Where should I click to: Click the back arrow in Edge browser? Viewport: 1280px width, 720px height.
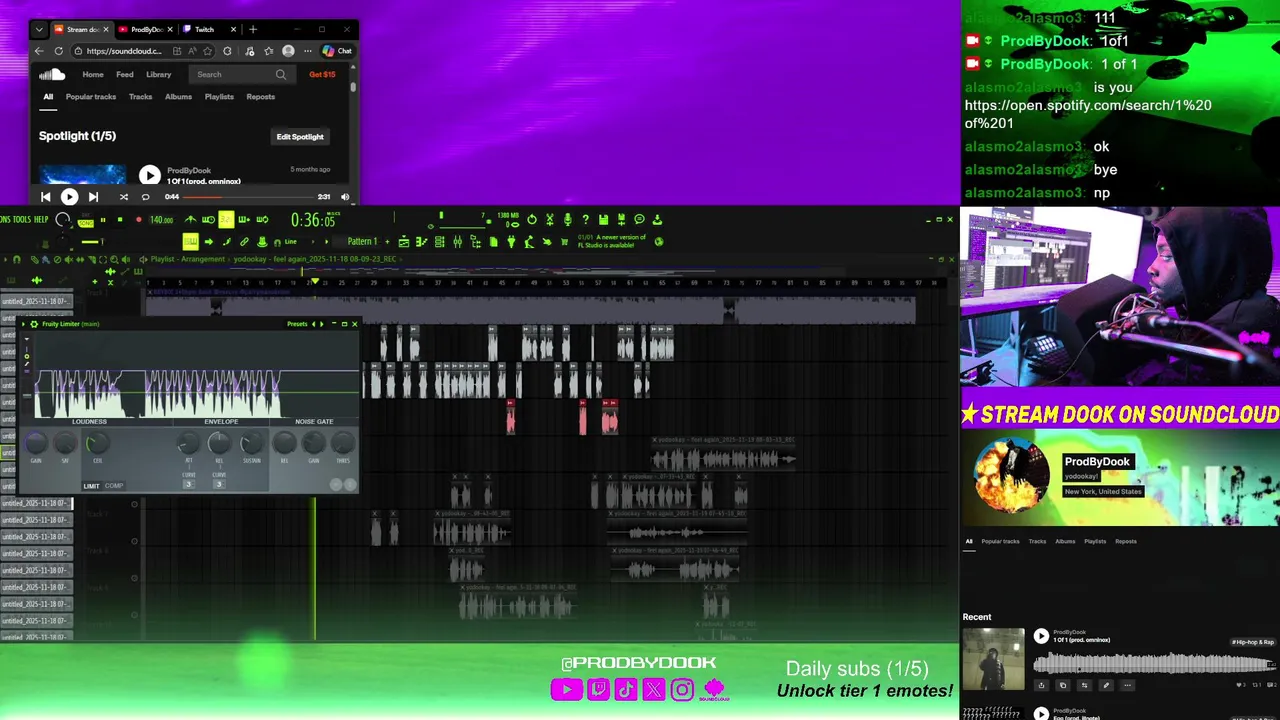pyautogui.click(x=39, y=51)
